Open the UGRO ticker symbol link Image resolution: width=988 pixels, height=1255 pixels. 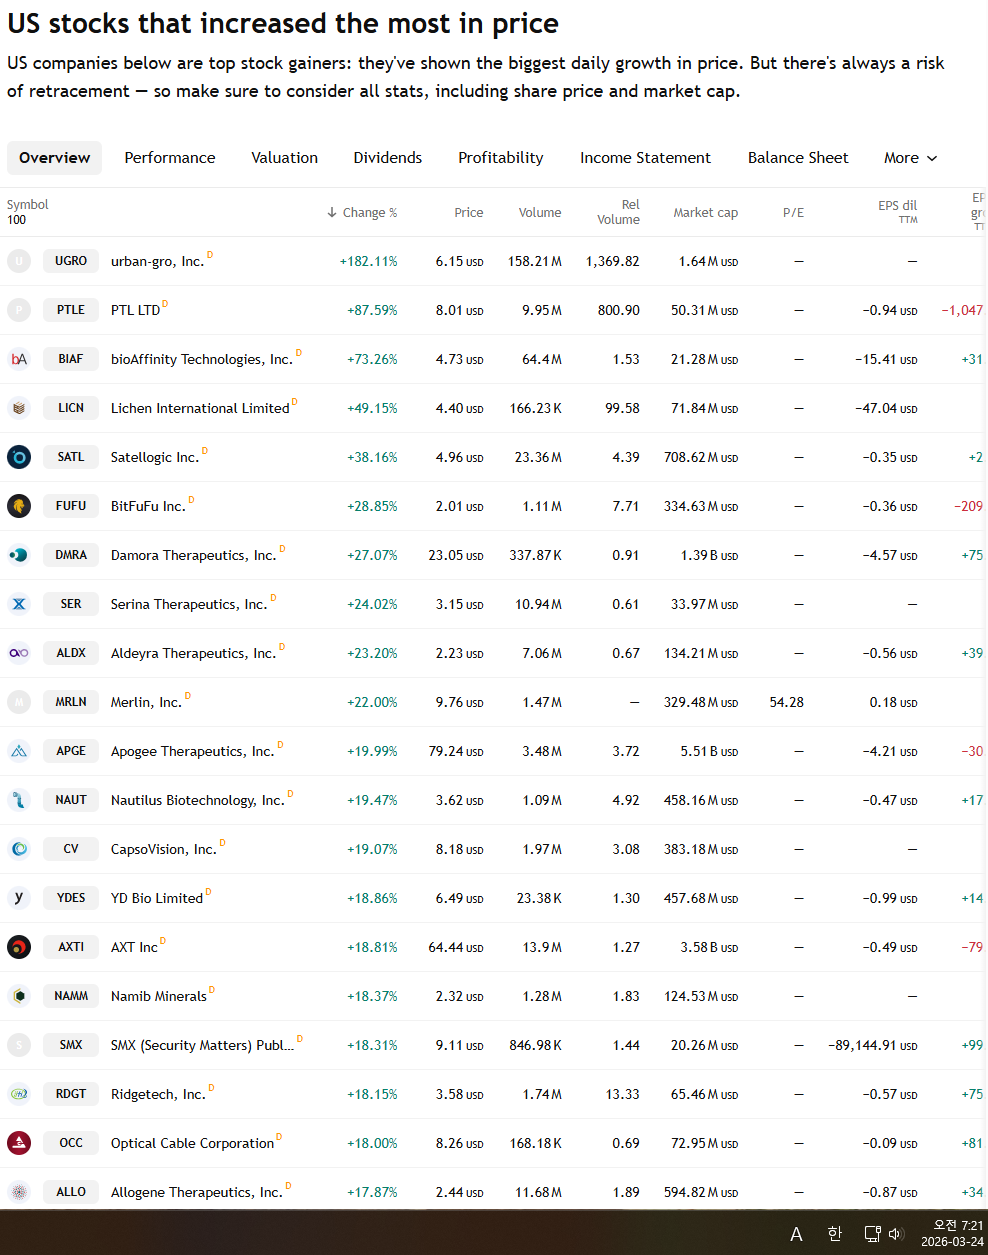(x=71, y=261)
